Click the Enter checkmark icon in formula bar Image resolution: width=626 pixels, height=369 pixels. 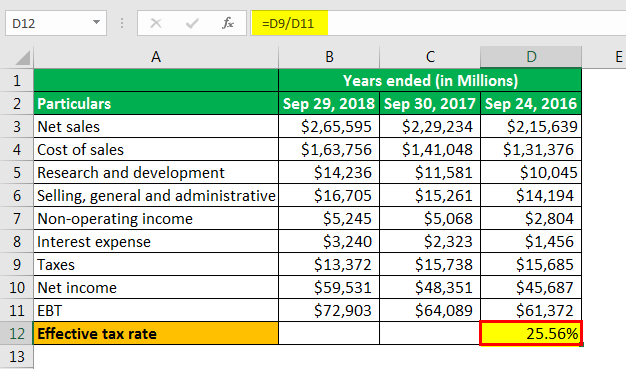[192, 23]
